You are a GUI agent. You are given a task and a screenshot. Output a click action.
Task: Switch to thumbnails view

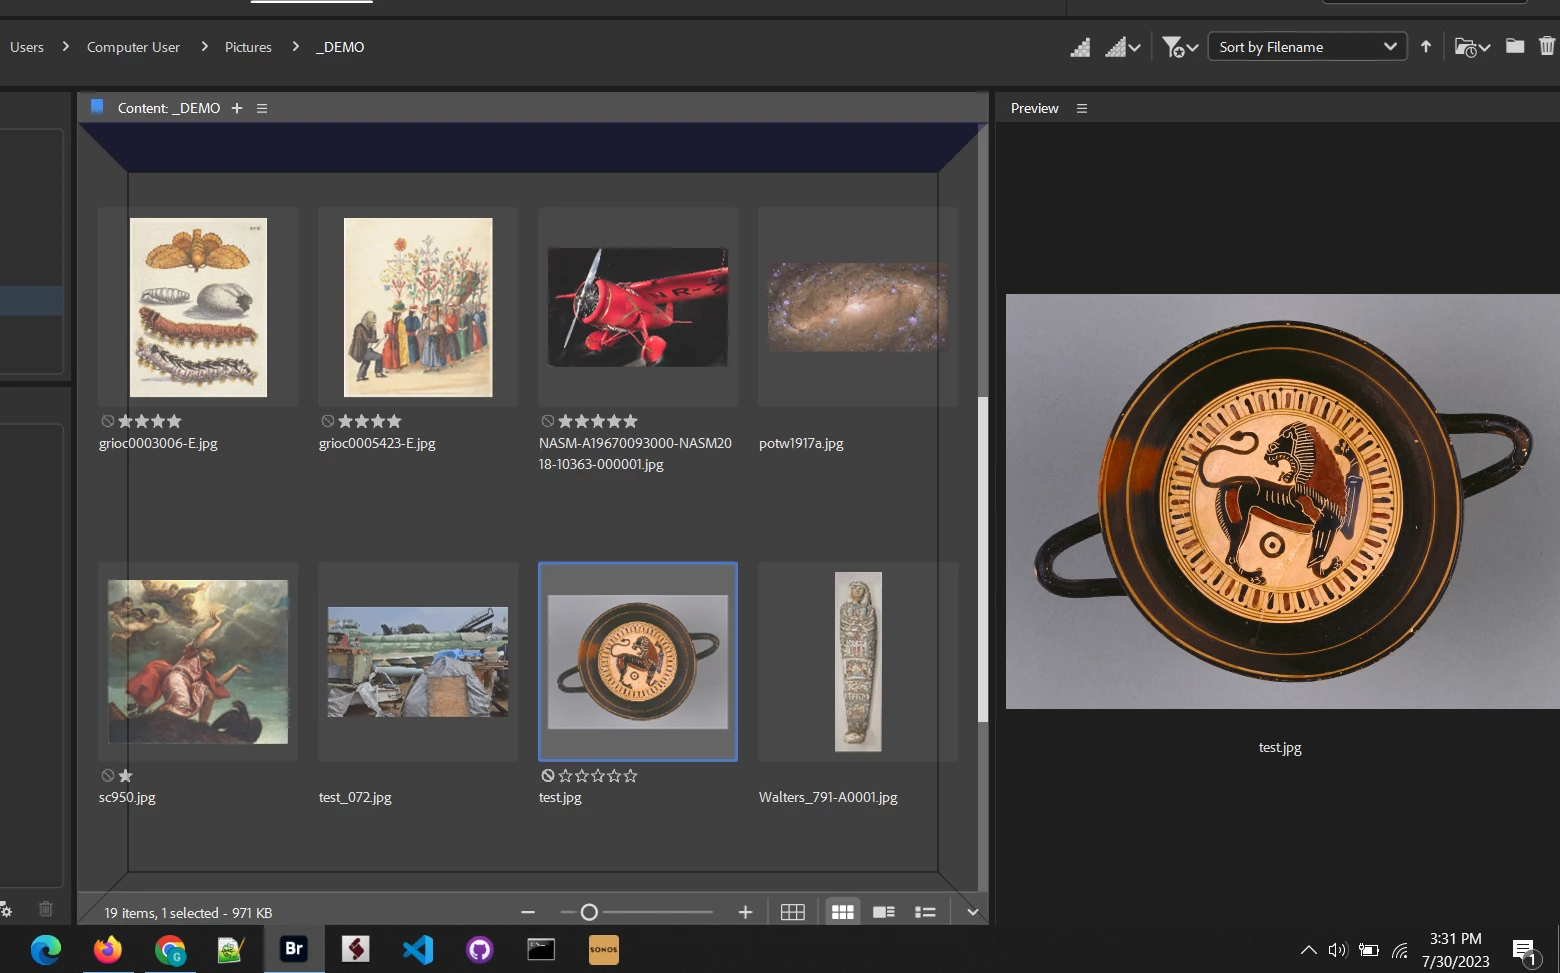click(843, 912)
